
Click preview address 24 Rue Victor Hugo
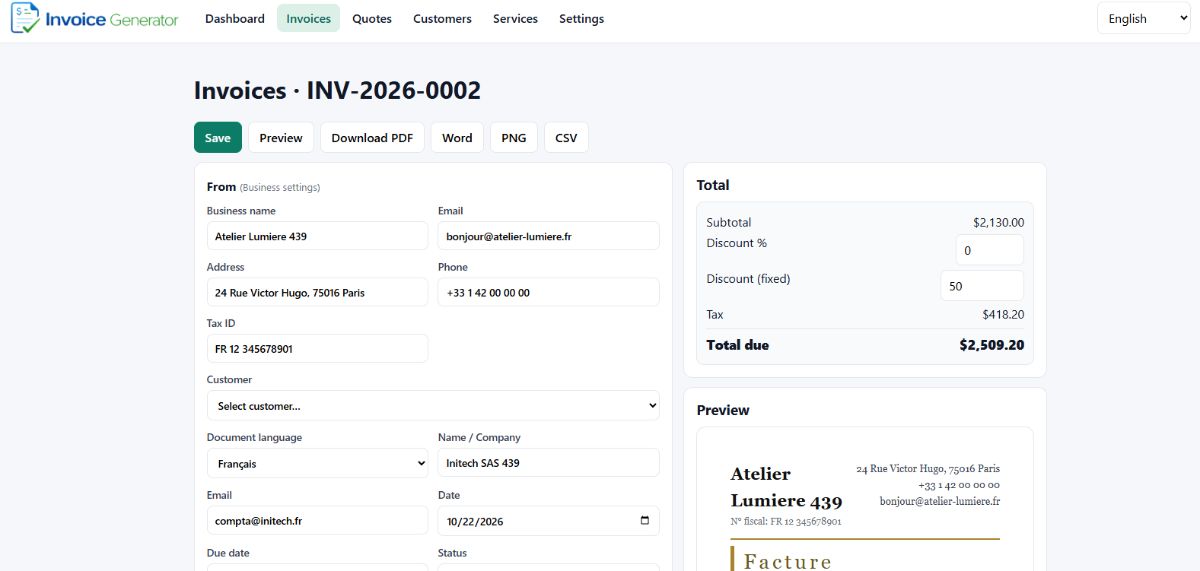pyautogui.click(x=928, y=468)
